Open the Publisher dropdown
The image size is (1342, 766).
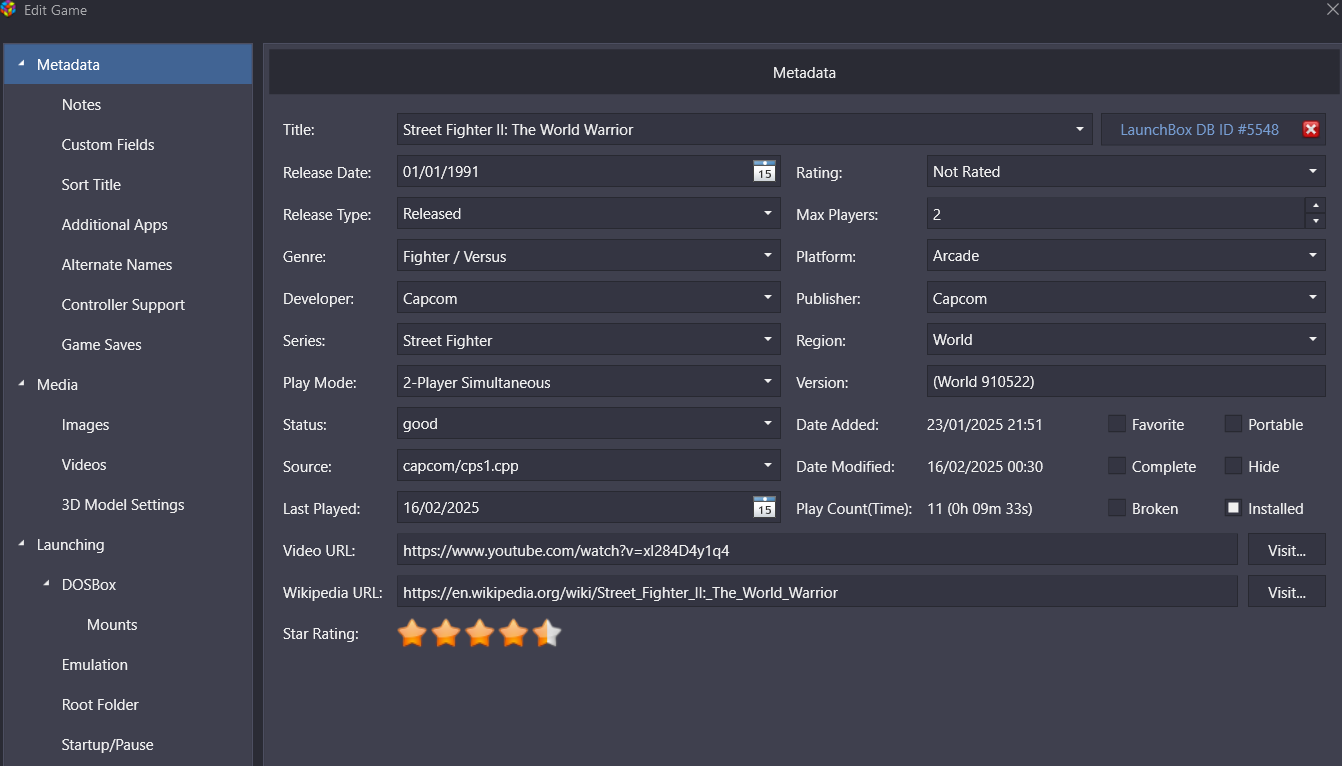pyautogui.click(x=1314, y=298)
